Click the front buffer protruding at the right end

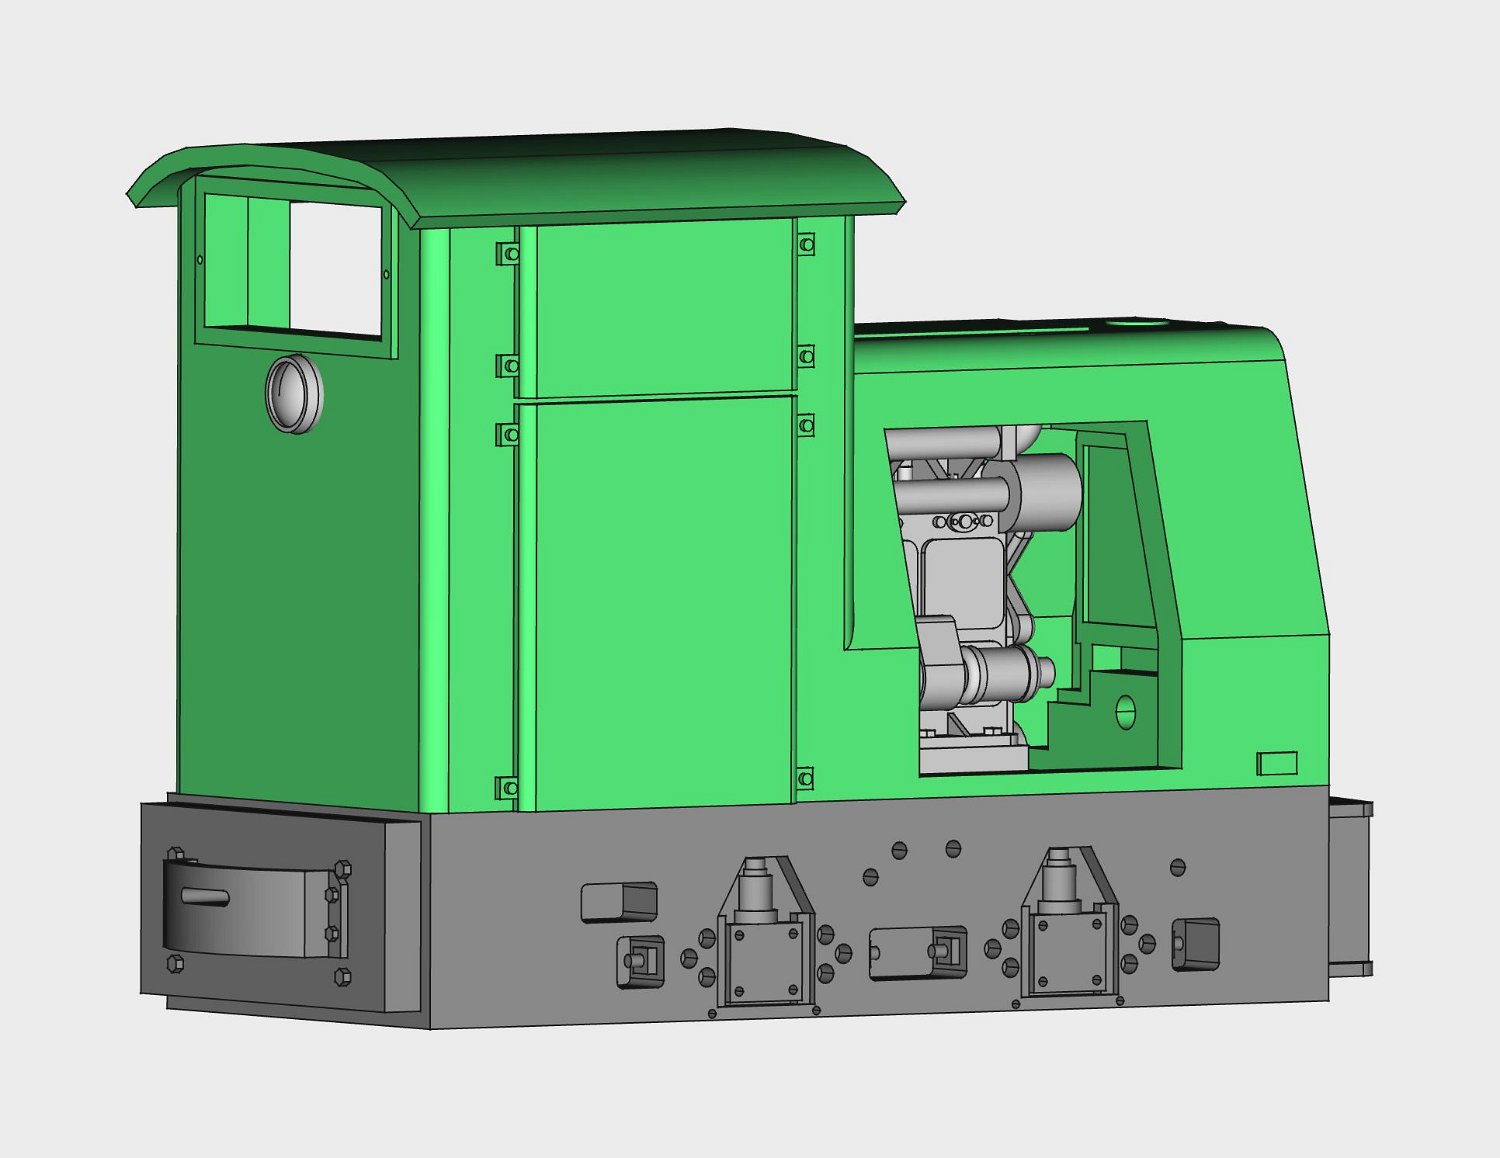(1350, 885)
